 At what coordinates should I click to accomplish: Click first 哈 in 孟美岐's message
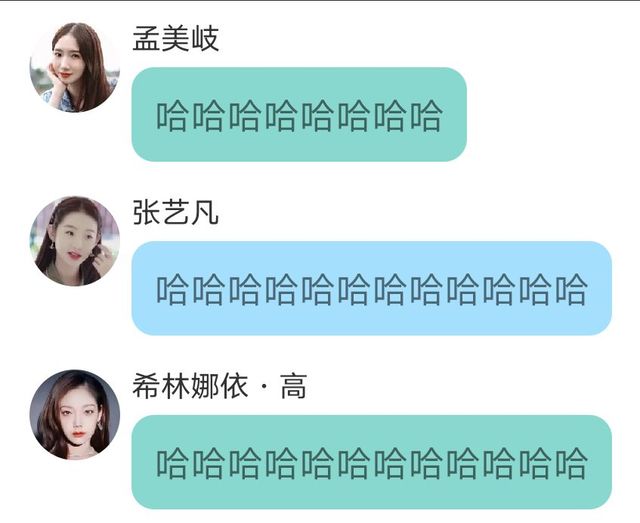click(173, 116)
